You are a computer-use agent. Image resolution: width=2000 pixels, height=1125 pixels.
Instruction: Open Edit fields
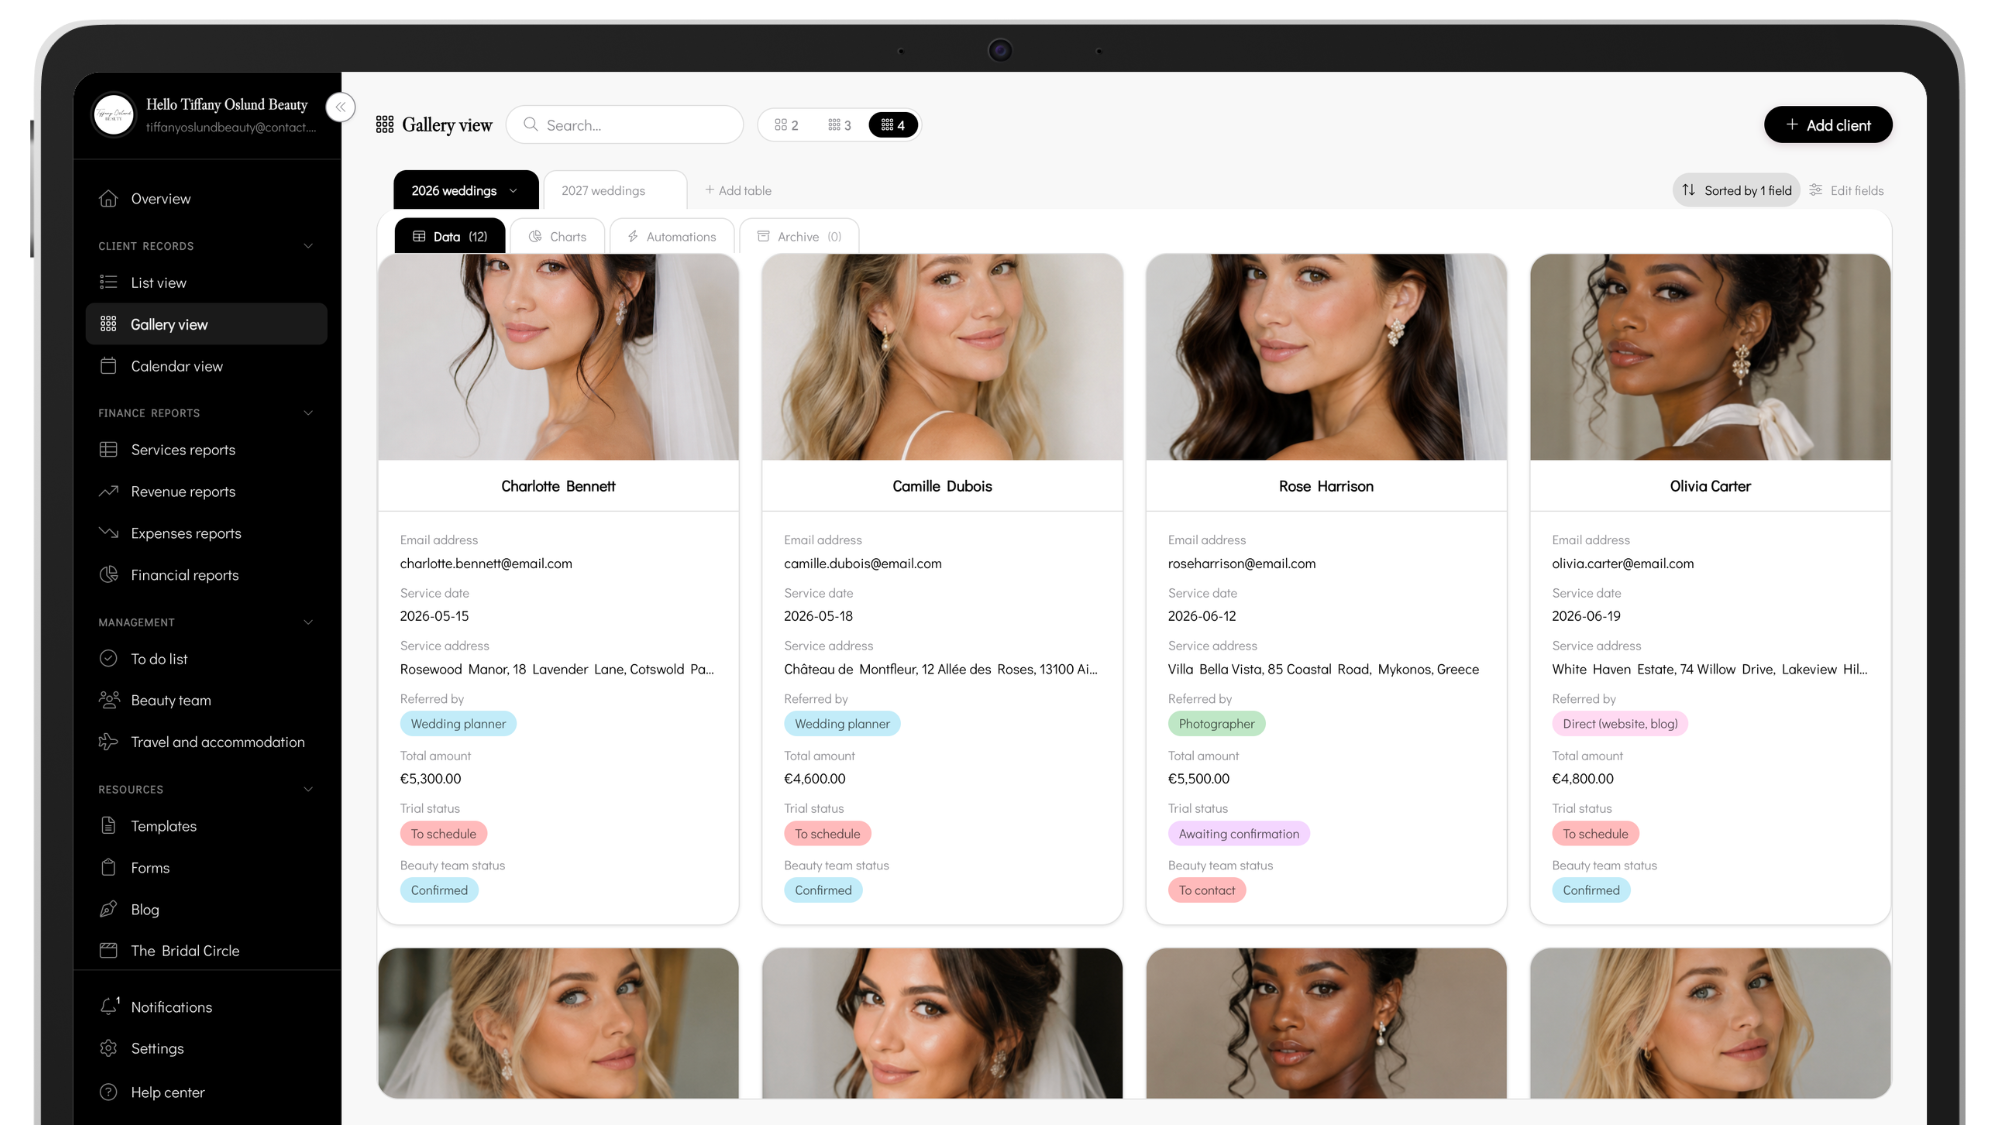[1846, 191]
